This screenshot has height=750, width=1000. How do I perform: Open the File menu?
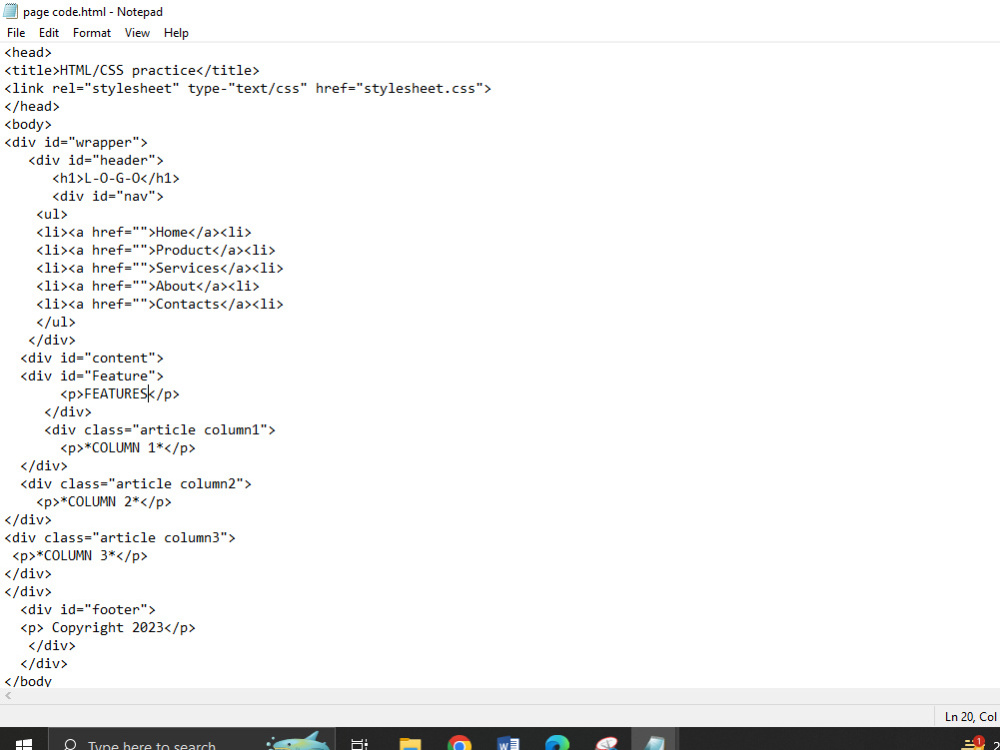pos(16,33)
